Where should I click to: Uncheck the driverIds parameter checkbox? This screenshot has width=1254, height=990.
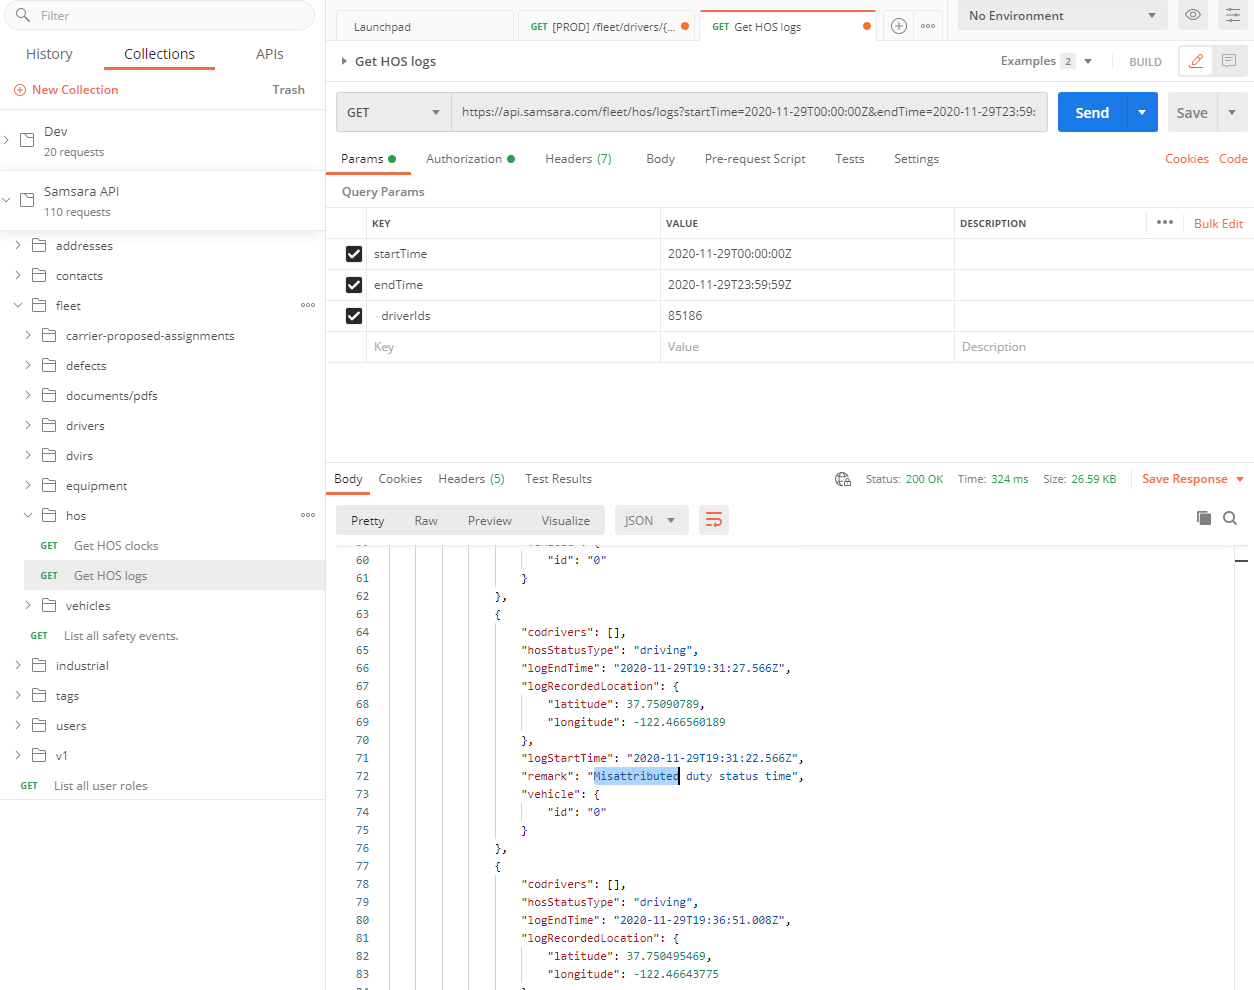coord(353,315)
